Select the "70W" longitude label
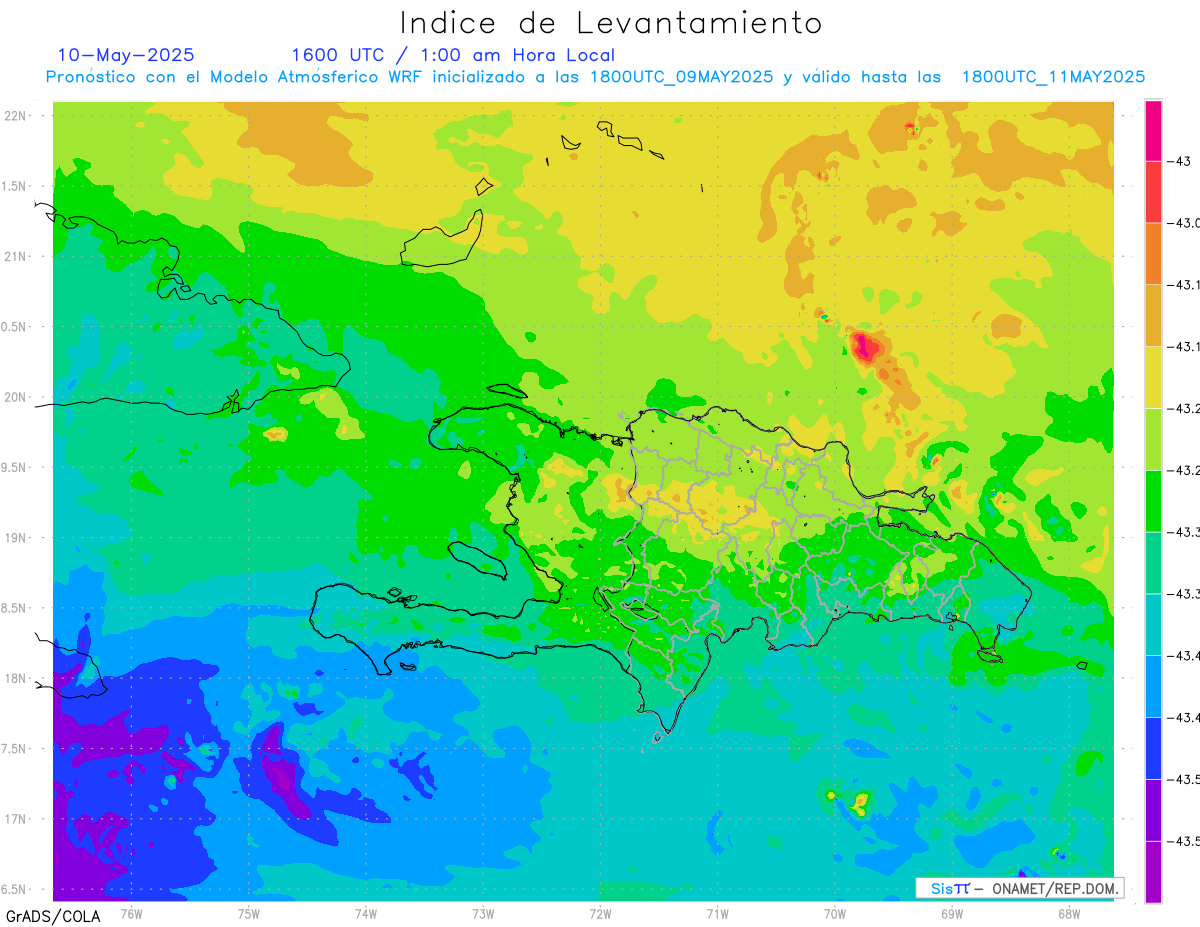This screenshot has width=1200, height=927. click(x=835, y=913)
